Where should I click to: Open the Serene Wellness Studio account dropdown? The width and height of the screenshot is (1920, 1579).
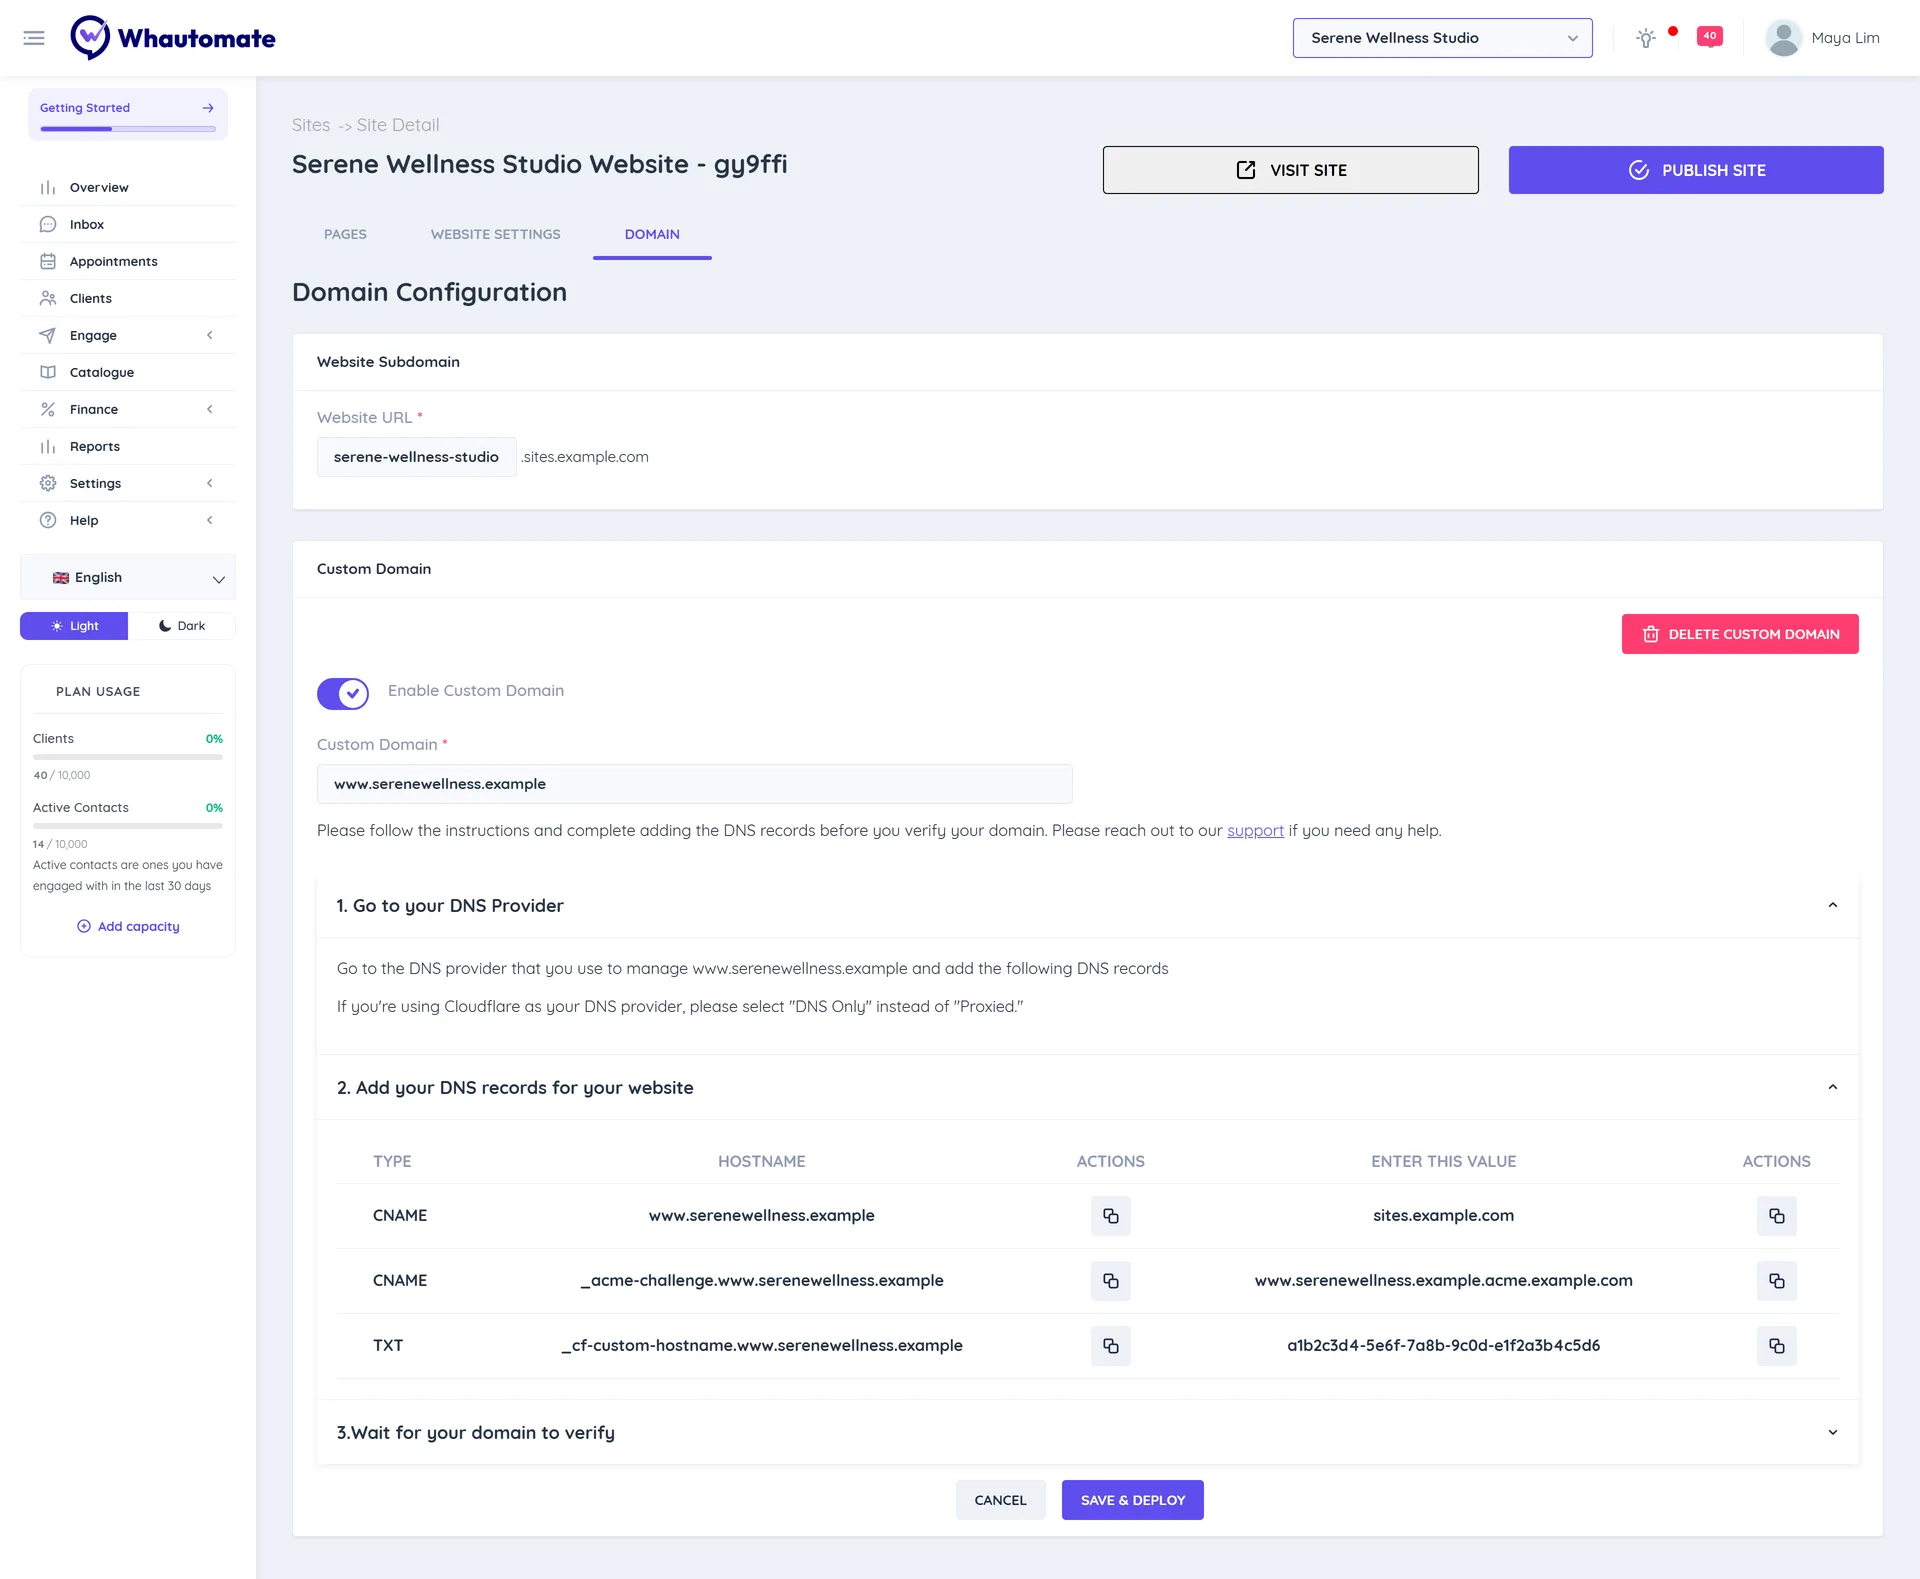(1442, 38)
